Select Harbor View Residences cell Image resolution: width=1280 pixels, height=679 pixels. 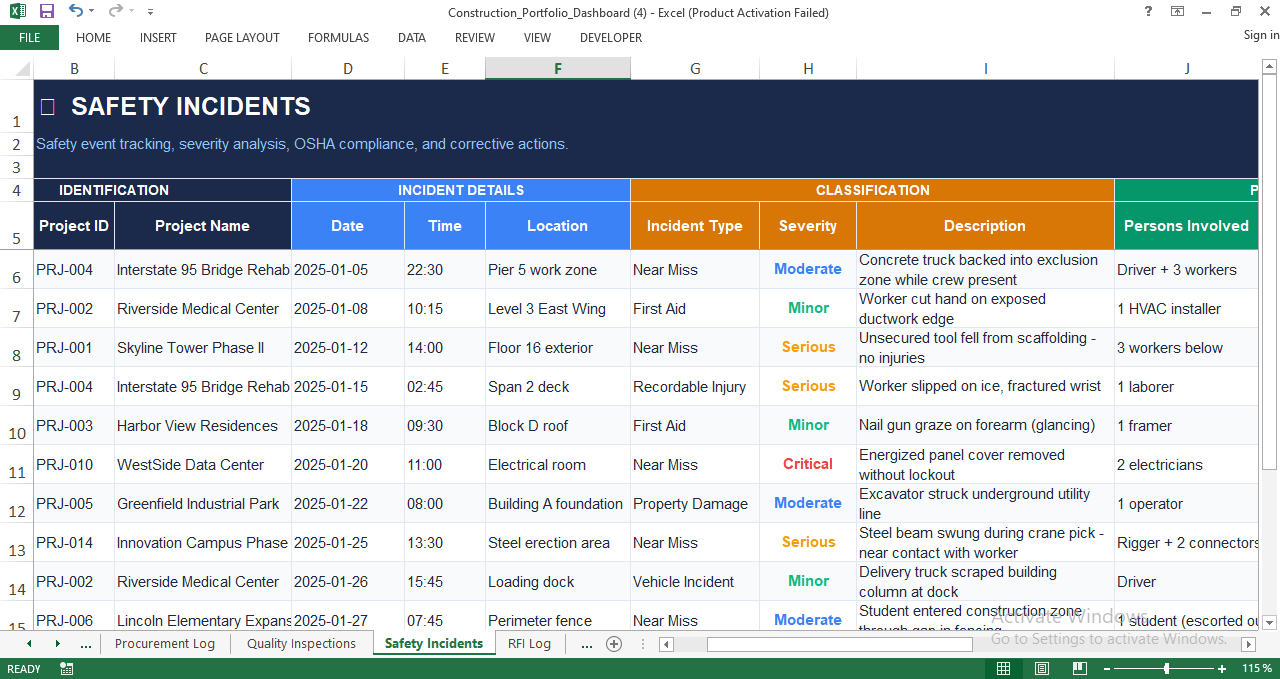203,426
